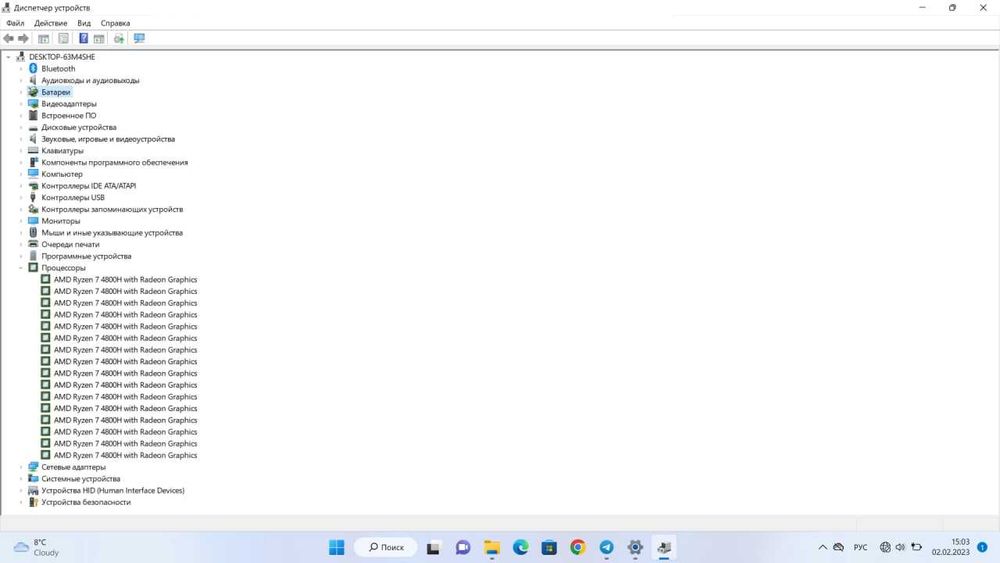Open the Windows Start menu
The image size is (1000, 563).
point(337,547)
